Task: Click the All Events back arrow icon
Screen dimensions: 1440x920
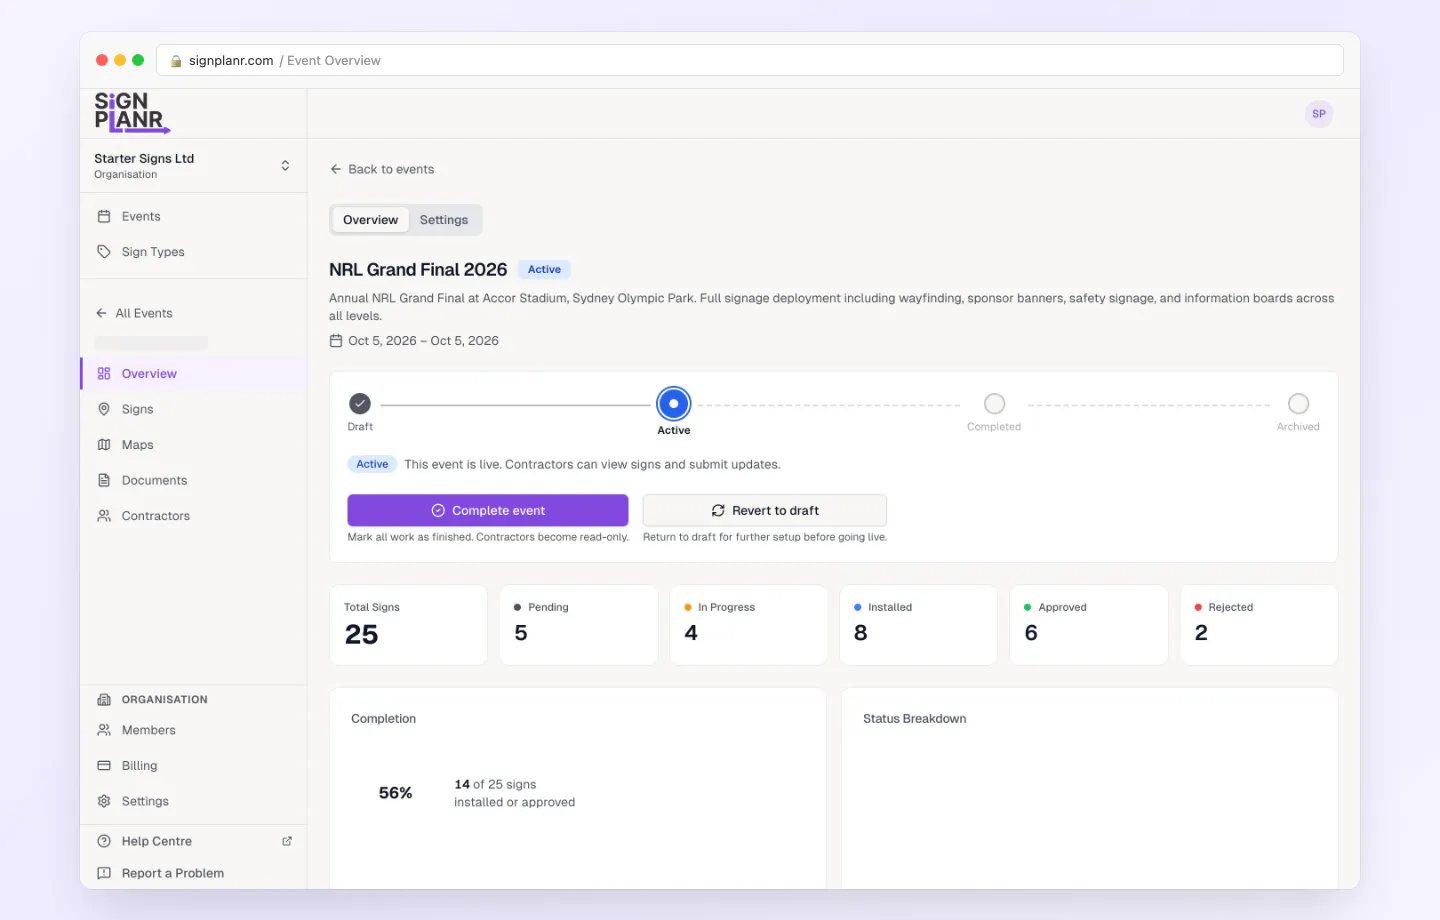Action: [x=101, y=314]
